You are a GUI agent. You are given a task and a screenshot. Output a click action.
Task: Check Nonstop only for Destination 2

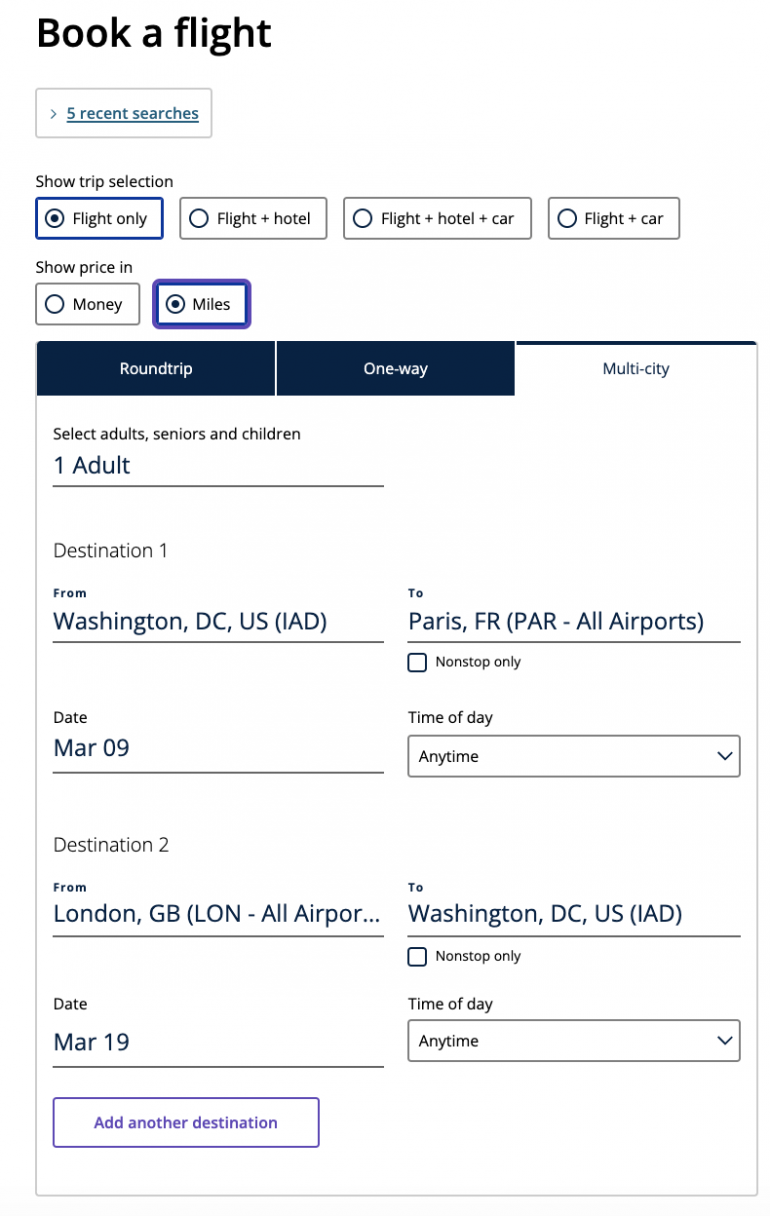pyautogui.click(x=417, y=957)
